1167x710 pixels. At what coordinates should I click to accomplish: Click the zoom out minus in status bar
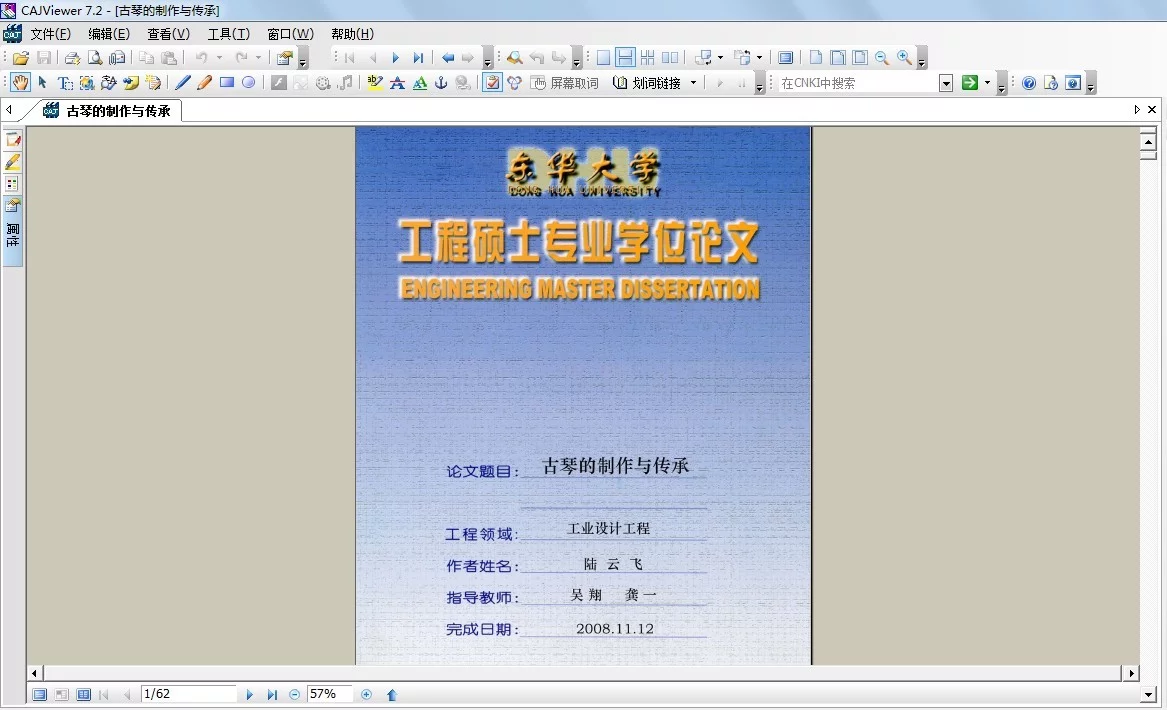coord(295,694)
